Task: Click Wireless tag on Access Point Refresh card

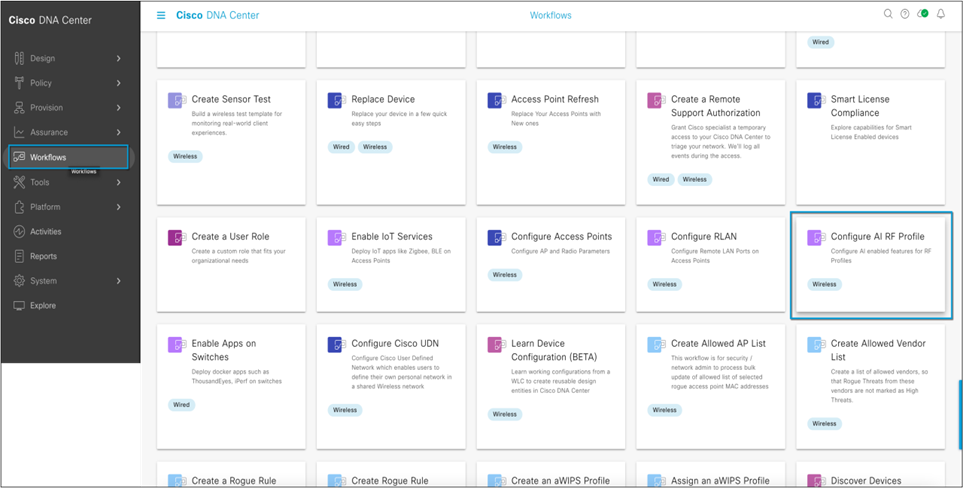Action: (x=505, y=147)
